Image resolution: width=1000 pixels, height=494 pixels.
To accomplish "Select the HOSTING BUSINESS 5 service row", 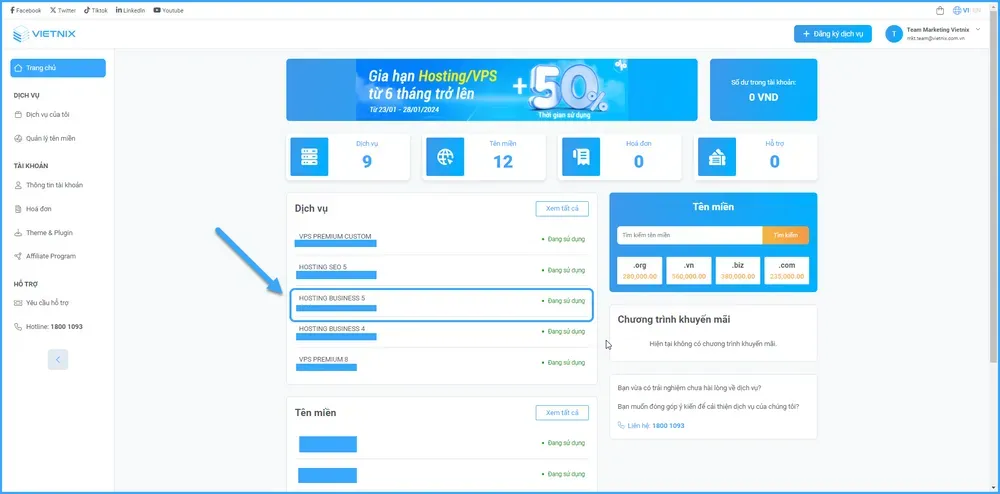I will [441, 304].
